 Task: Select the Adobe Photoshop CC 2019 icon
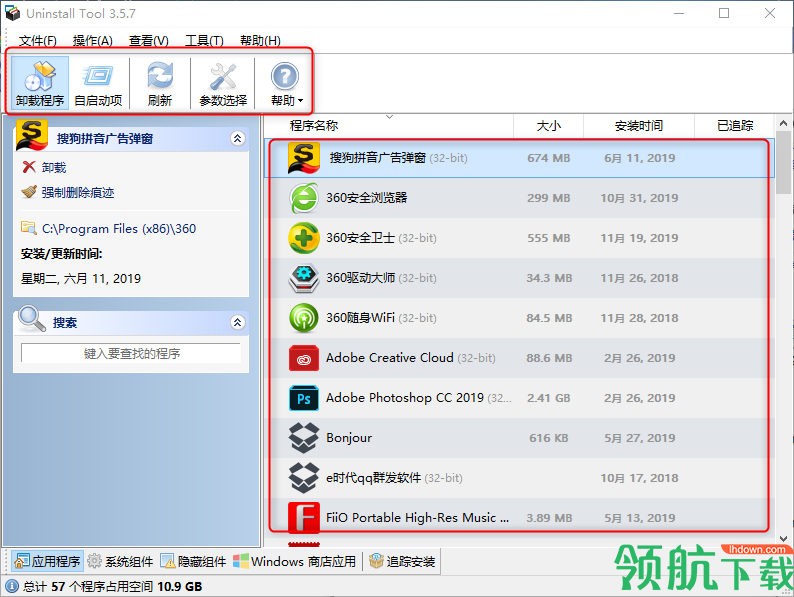tap(304, 398)
